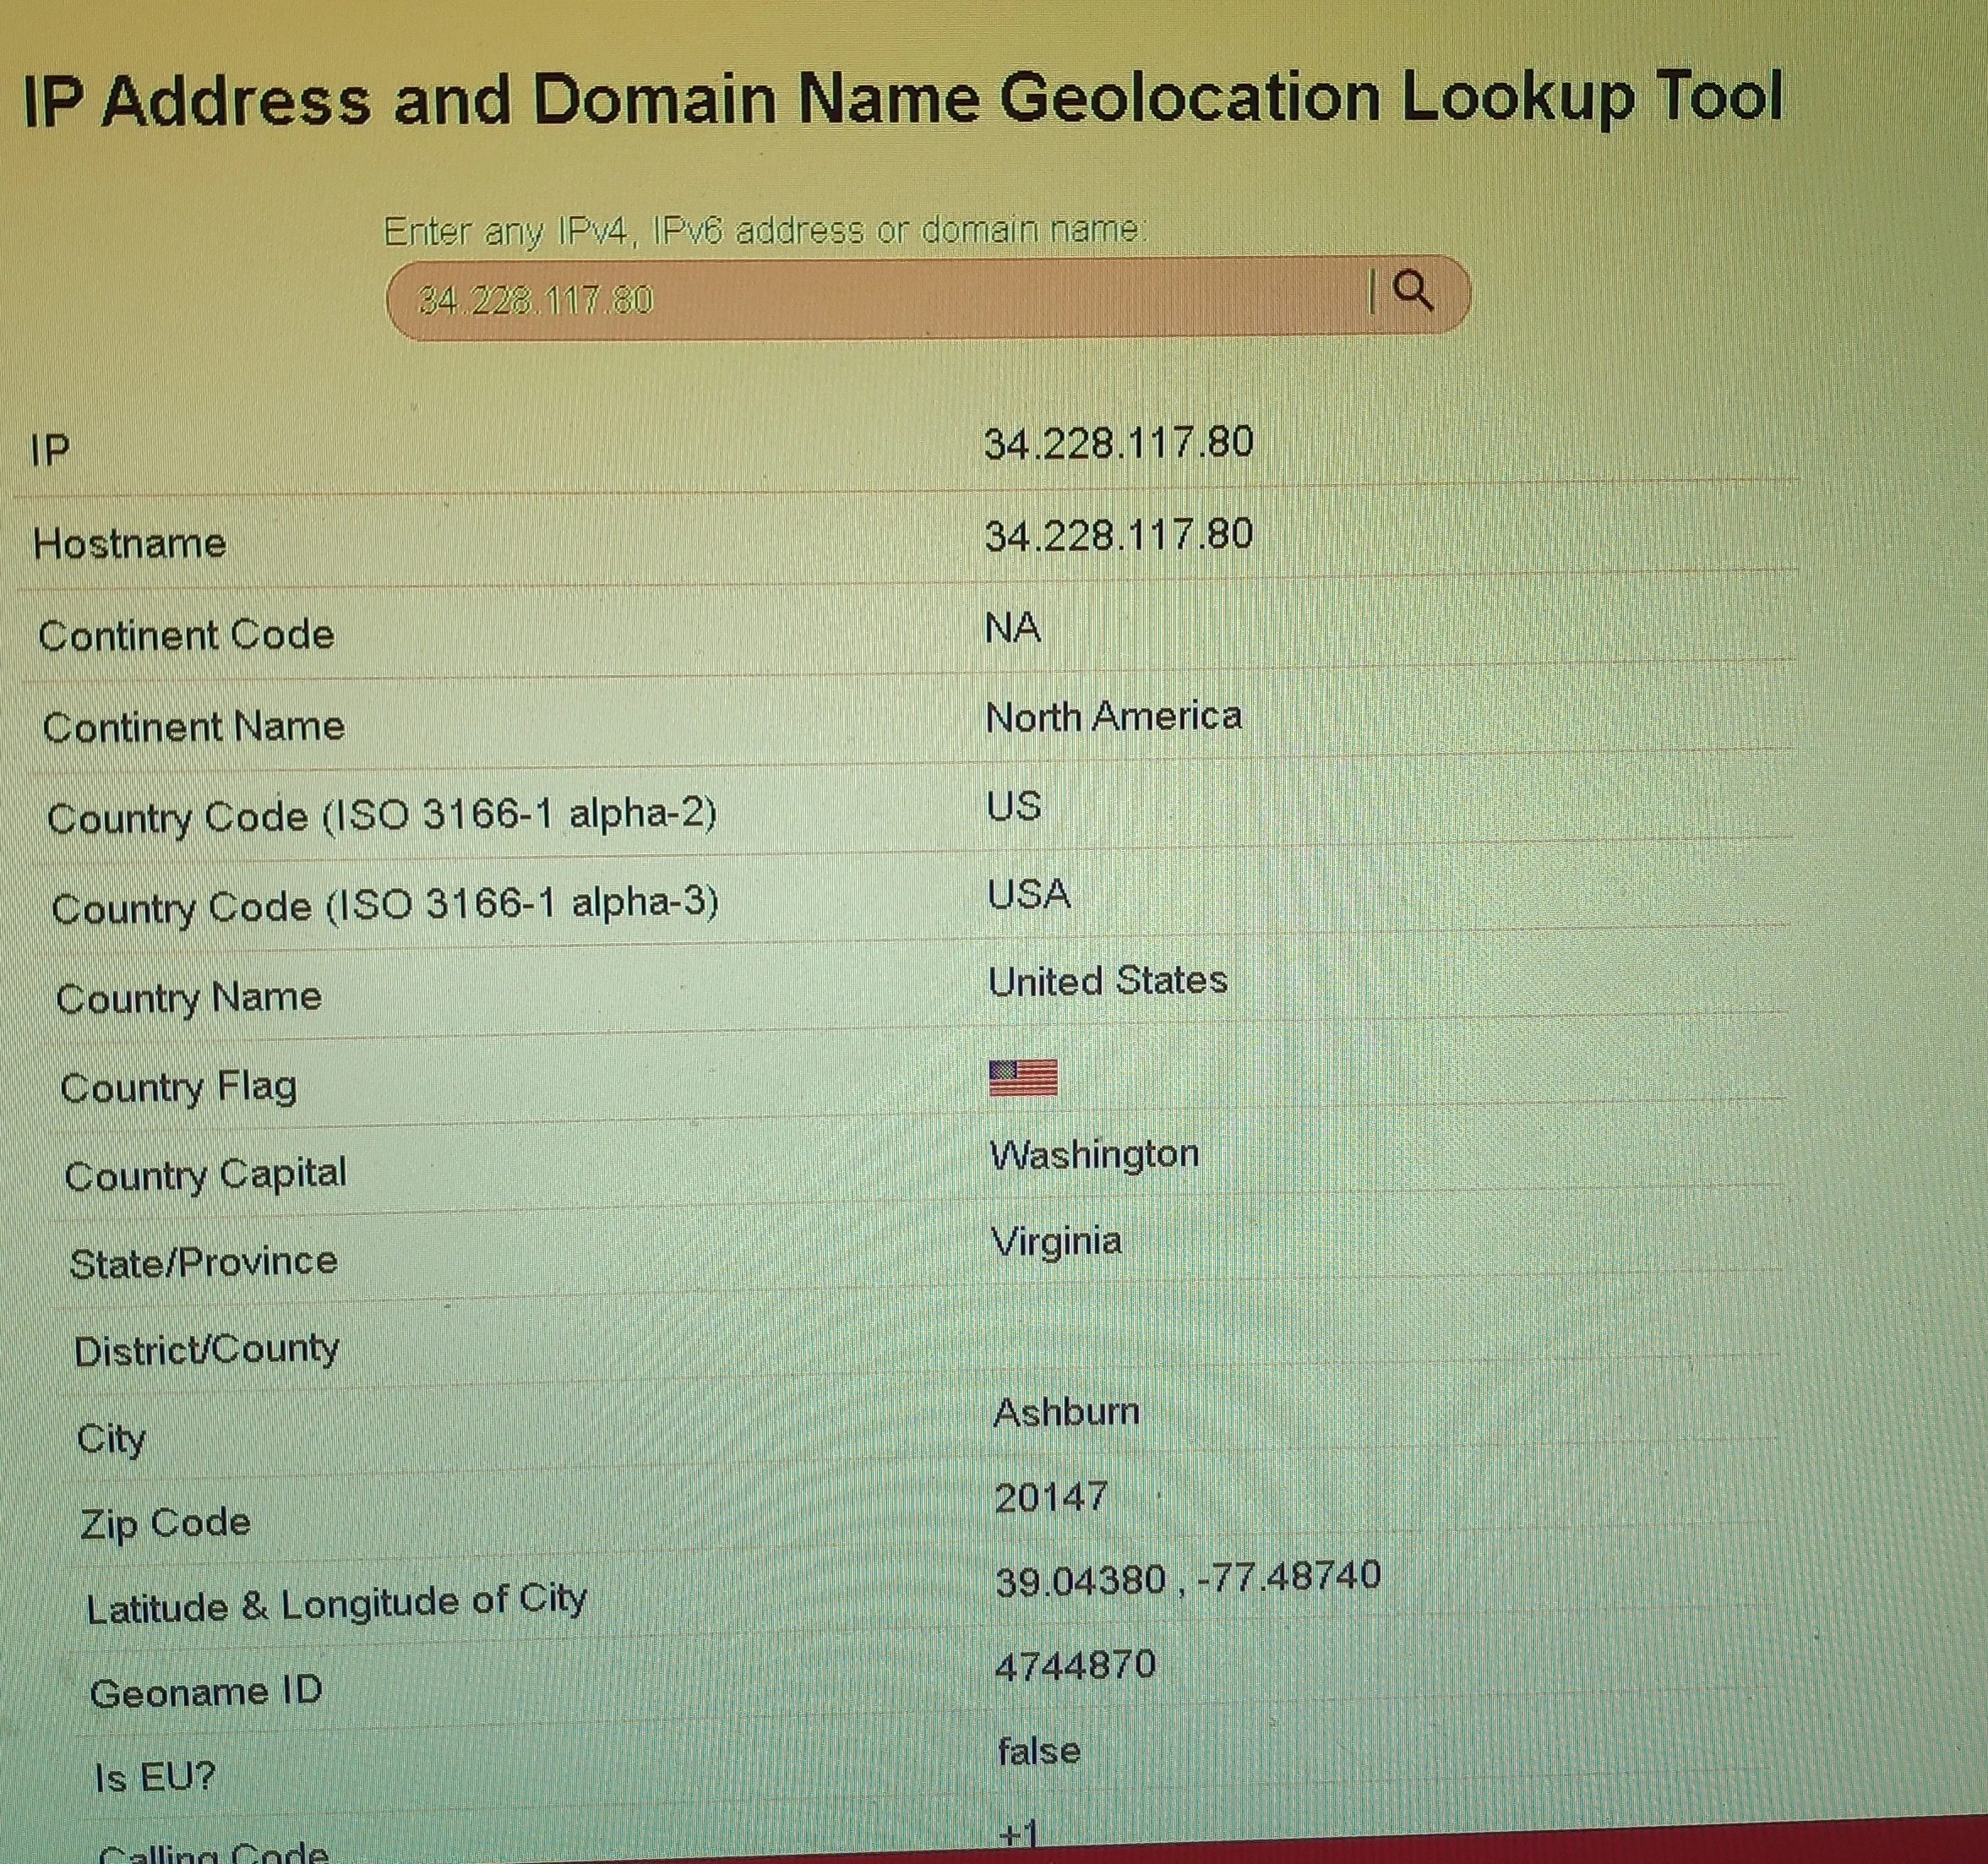Click the latitude and longitude coordinates value

tap(1186, 1578)
